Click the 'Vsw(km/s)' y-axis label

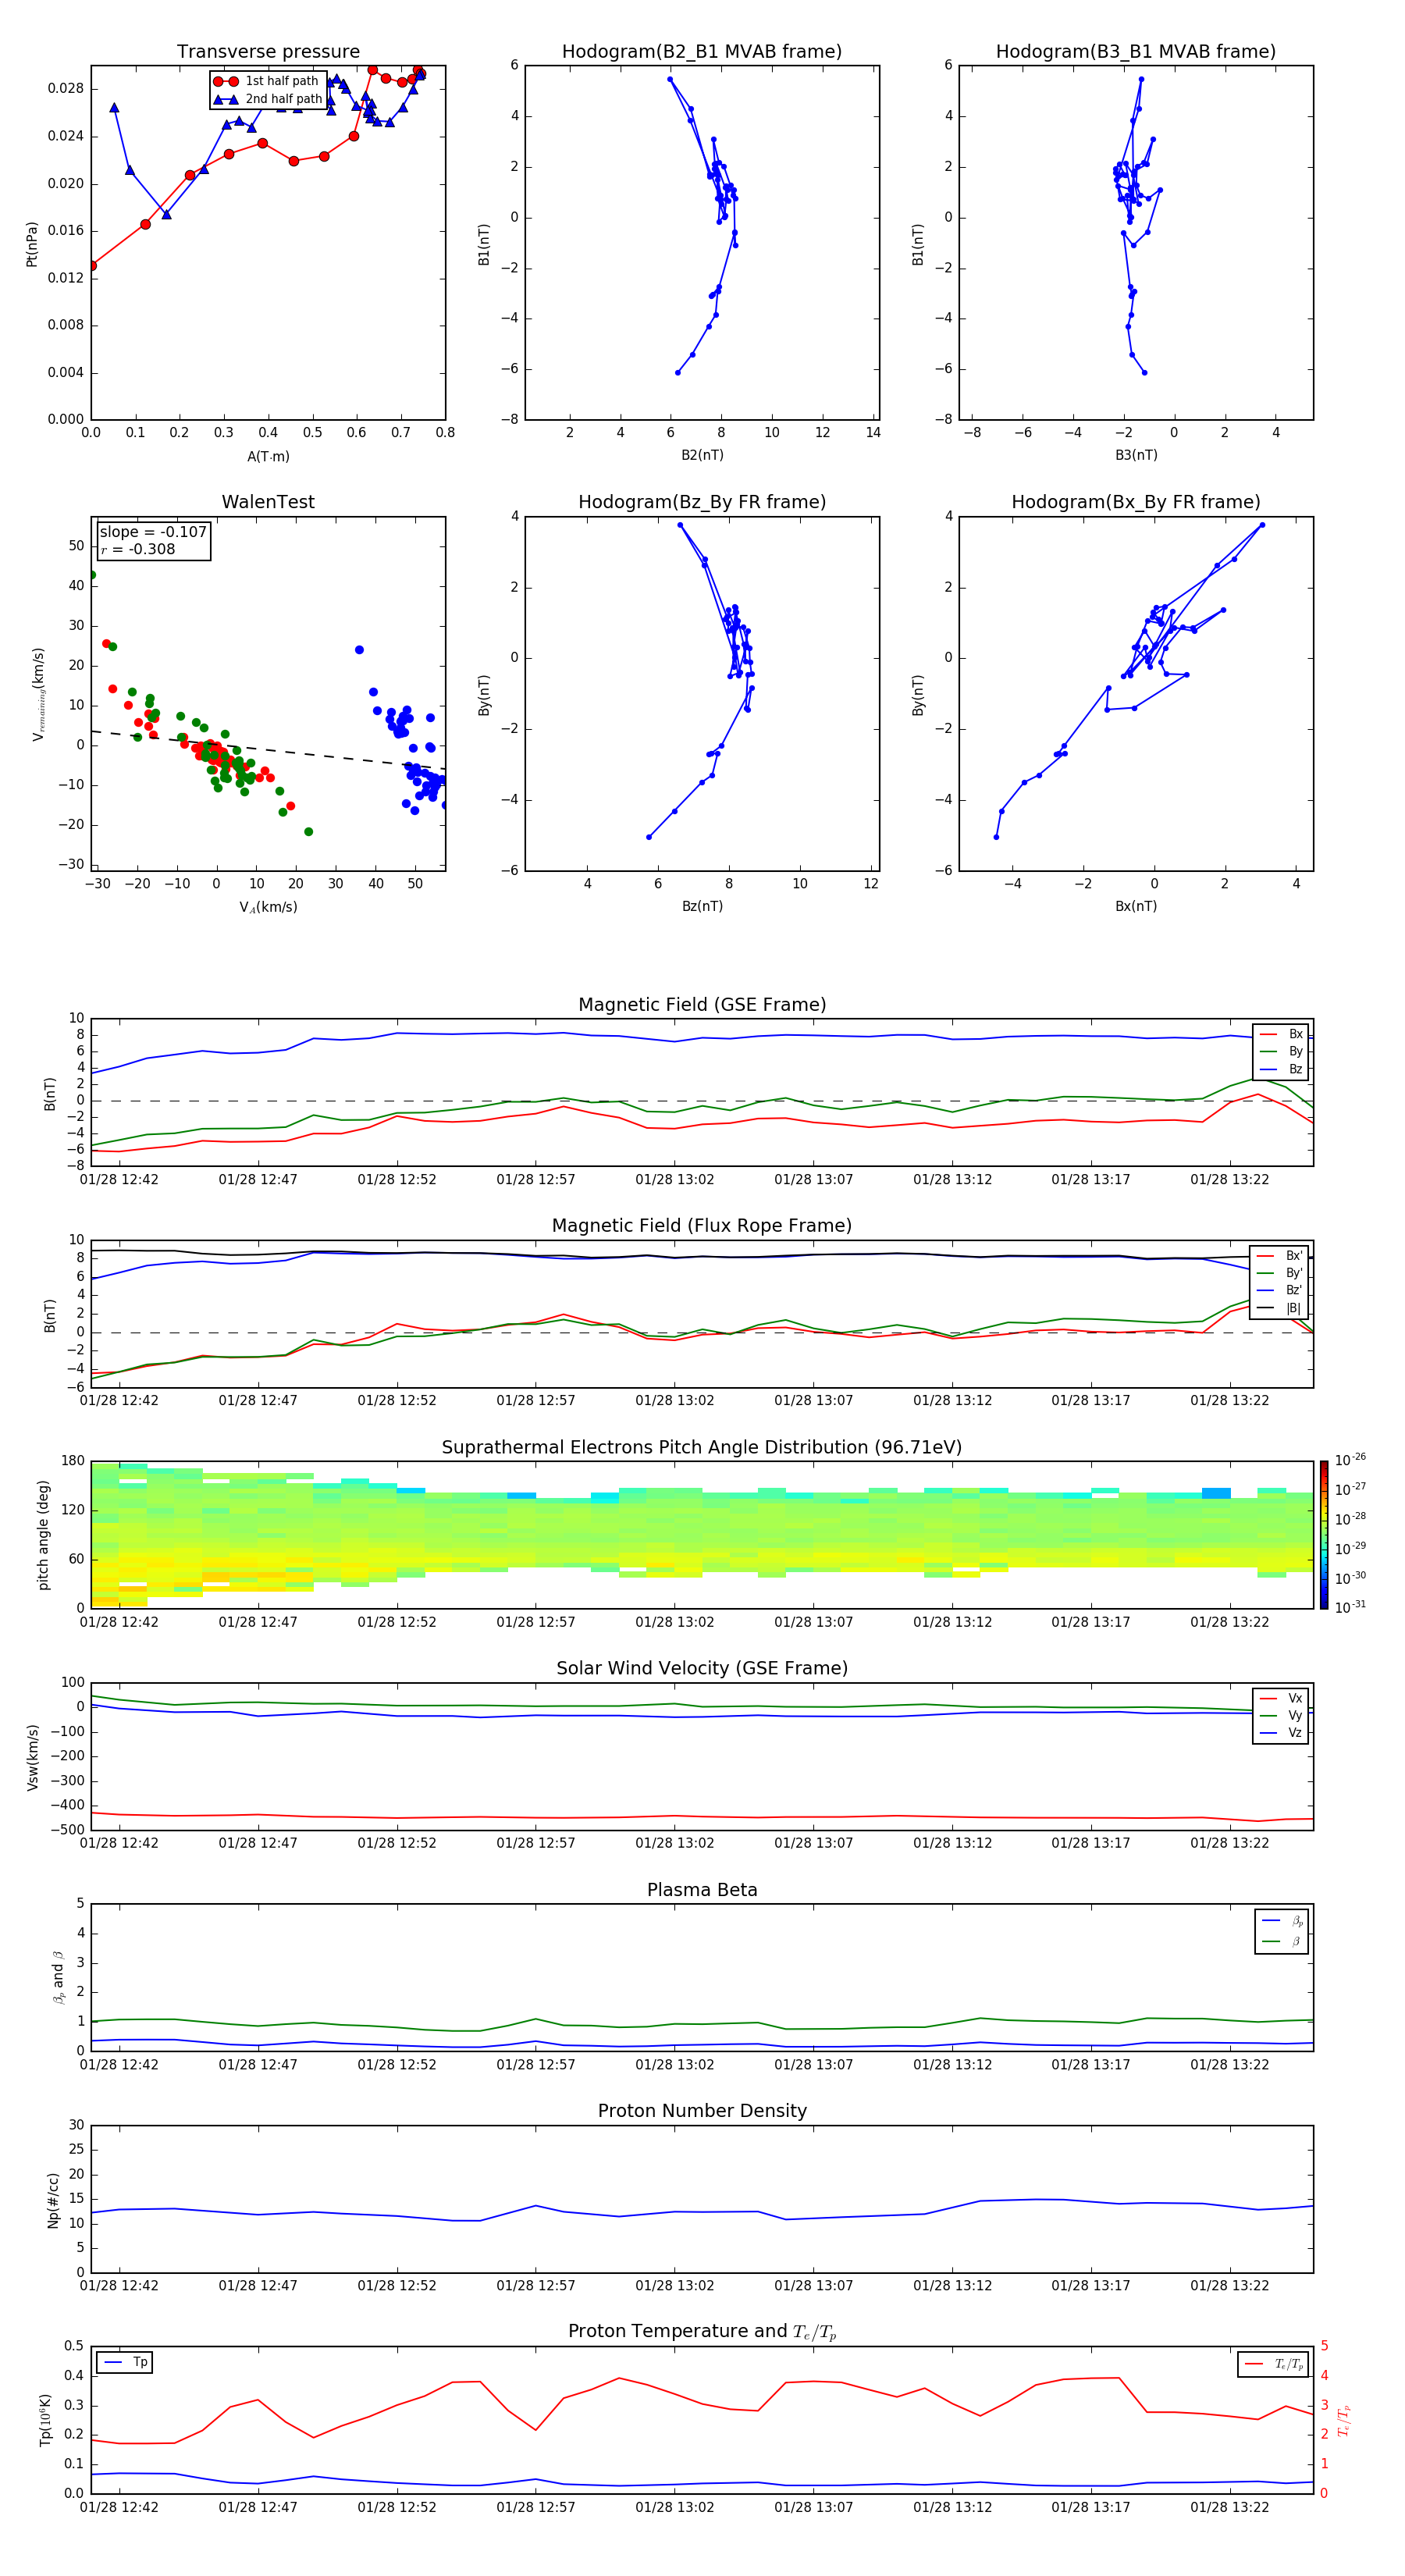tap(32, 1757)
